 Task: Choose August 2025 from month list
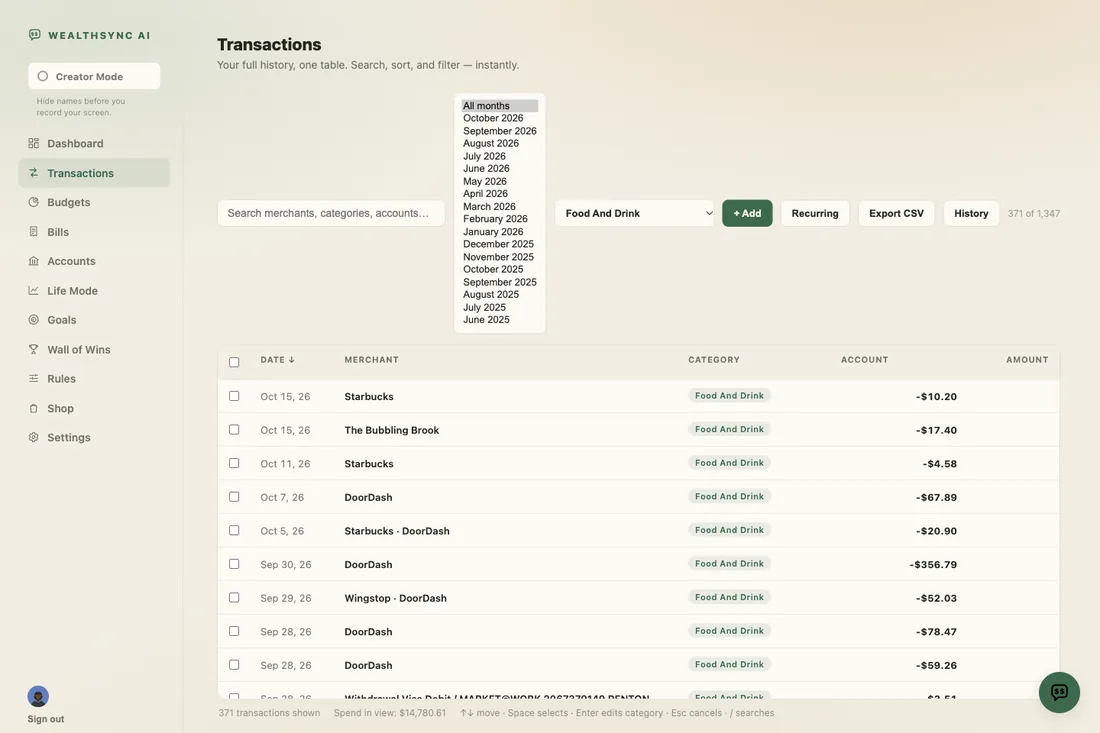tap(499, 294)
